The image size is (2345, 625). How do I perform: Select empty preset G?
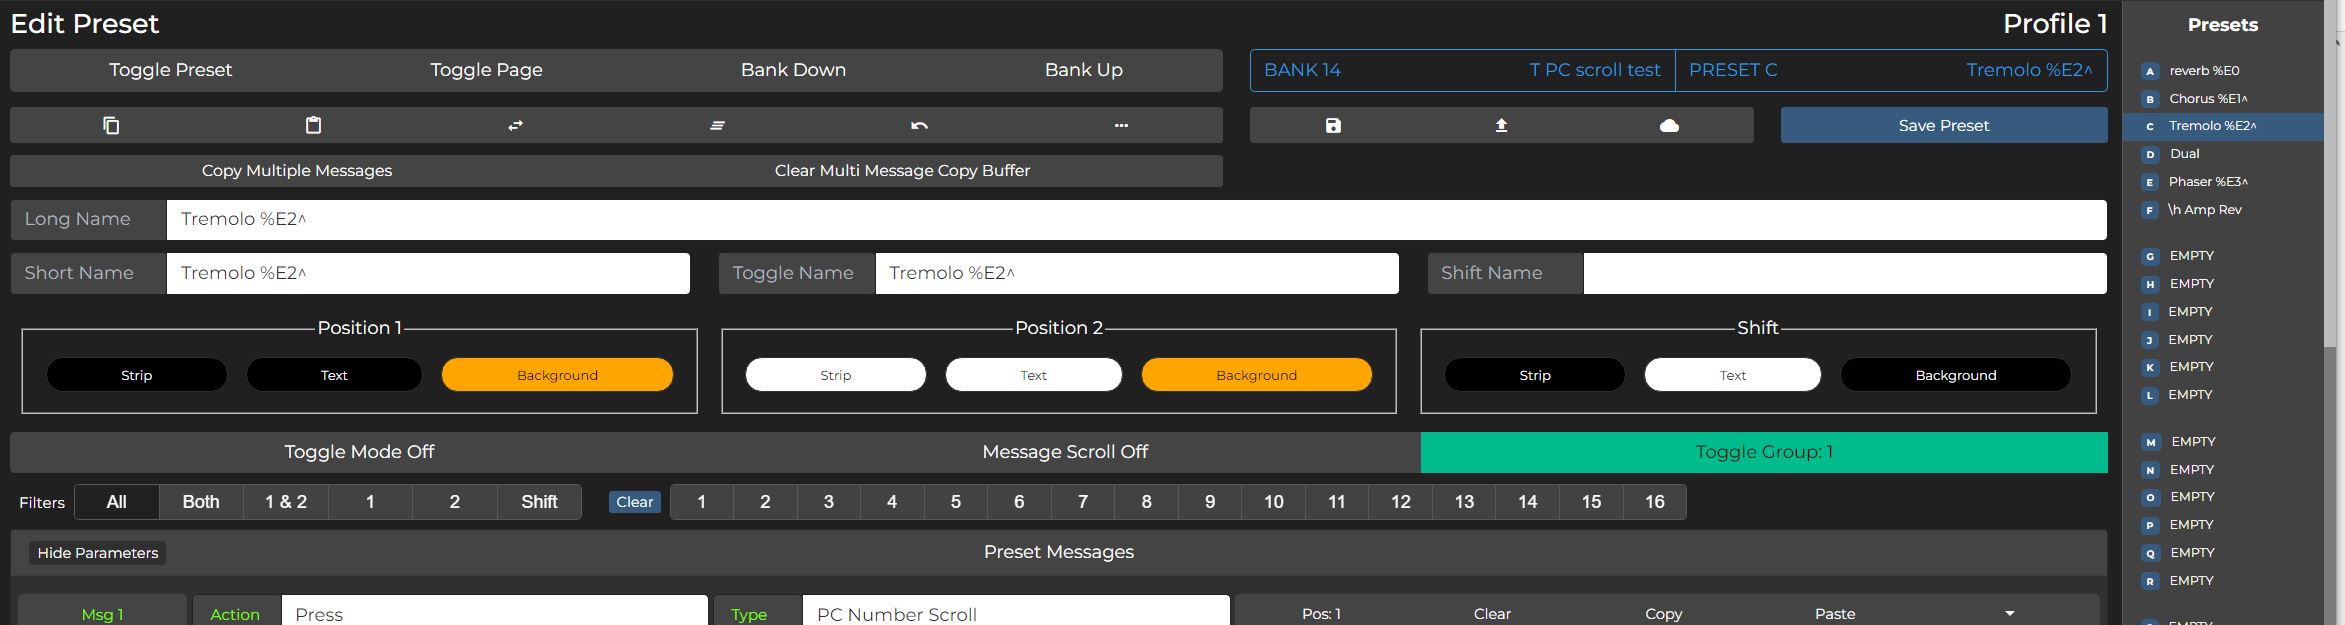tap(2222, 256)
